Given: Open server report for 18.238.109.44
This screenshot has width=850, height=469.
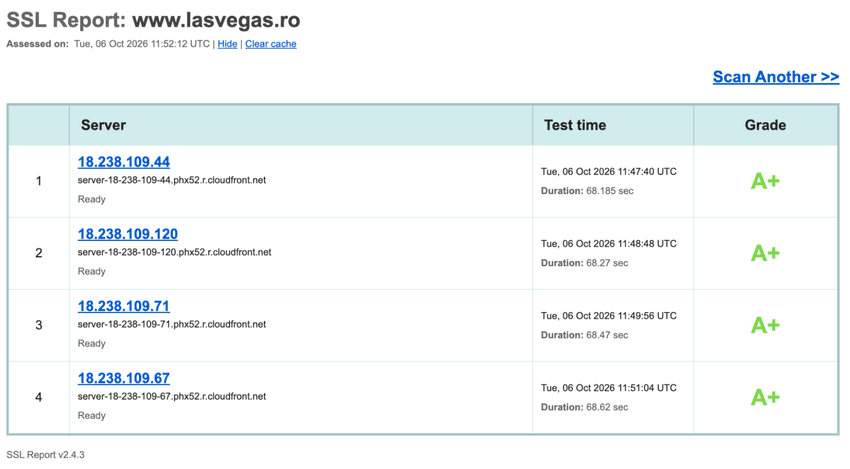Looking at the screenshot, I should (124, 162).
